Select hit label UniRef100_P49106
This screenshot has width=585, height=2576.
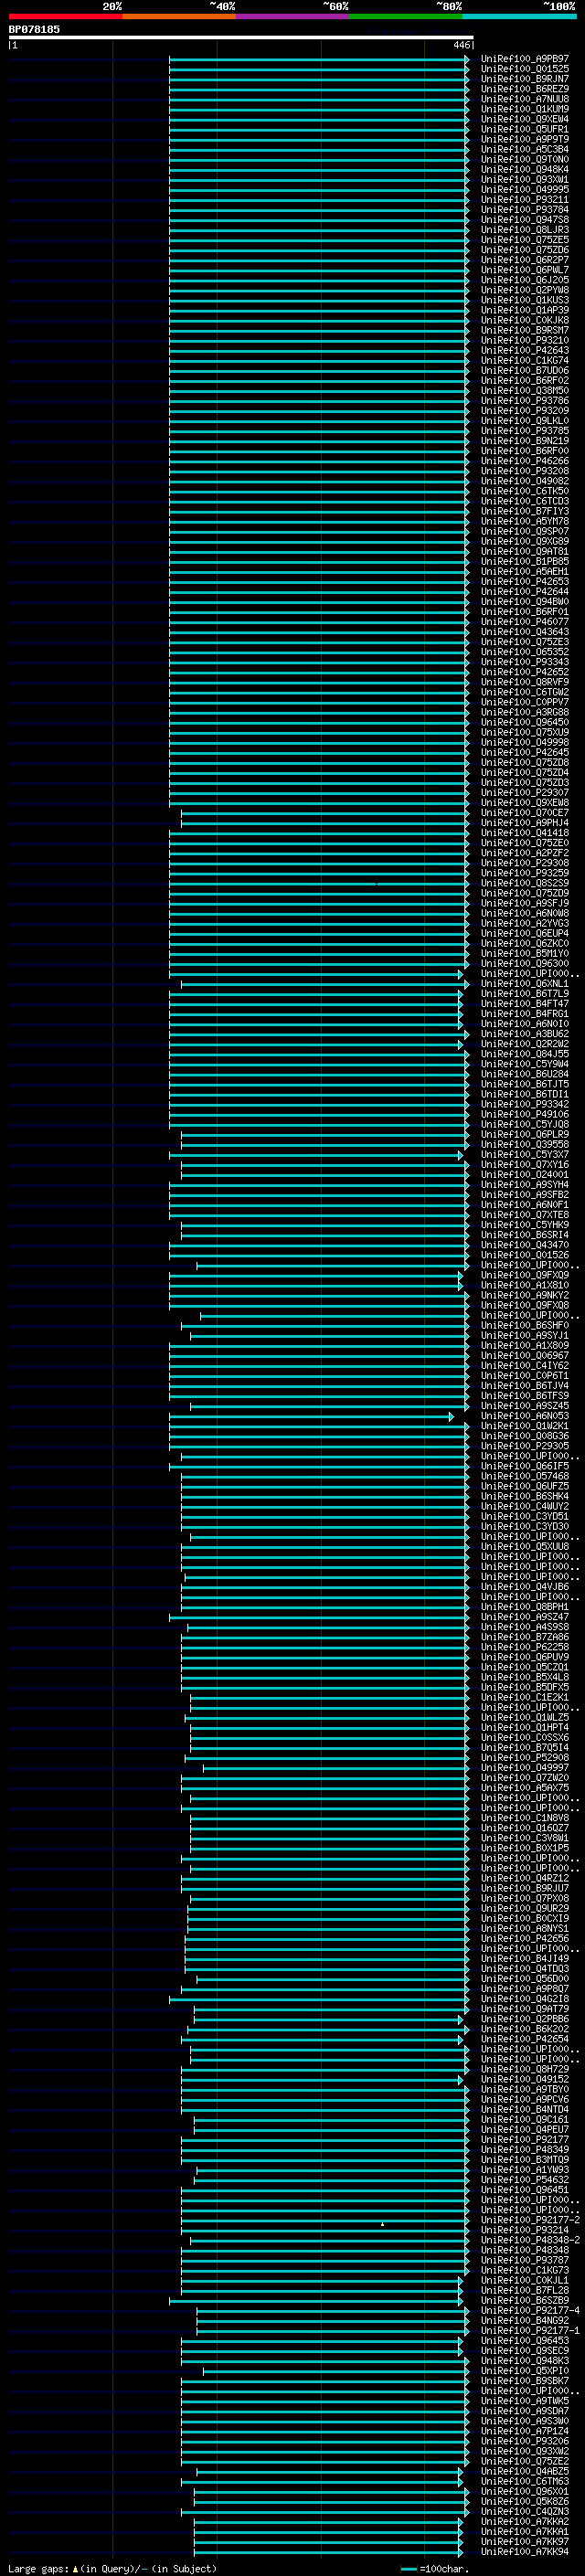pyautogui.click(x=524, y=1114)
